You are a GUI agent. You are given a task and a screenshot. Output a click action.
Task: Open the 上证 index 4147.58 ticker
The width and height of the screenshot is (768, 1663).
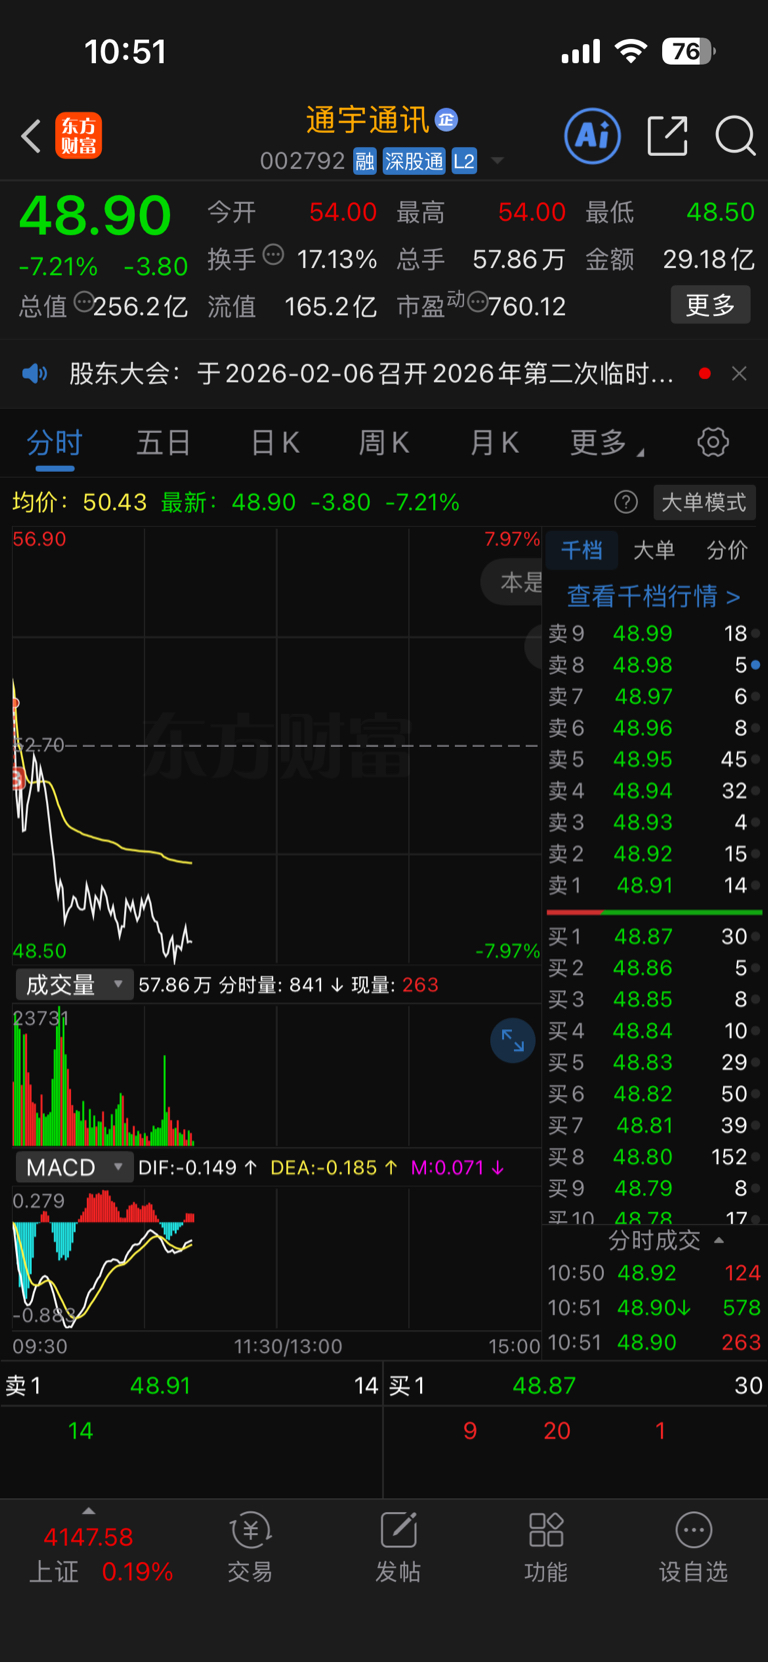100,1554
